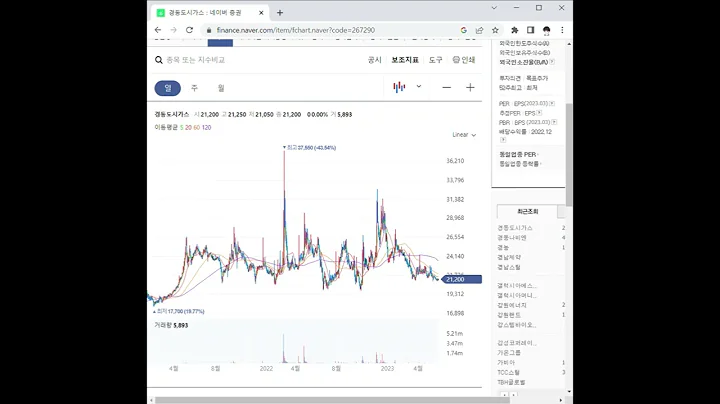Open the Google icon in address bar
Screen dimensions: 720x404
point(463,30)
